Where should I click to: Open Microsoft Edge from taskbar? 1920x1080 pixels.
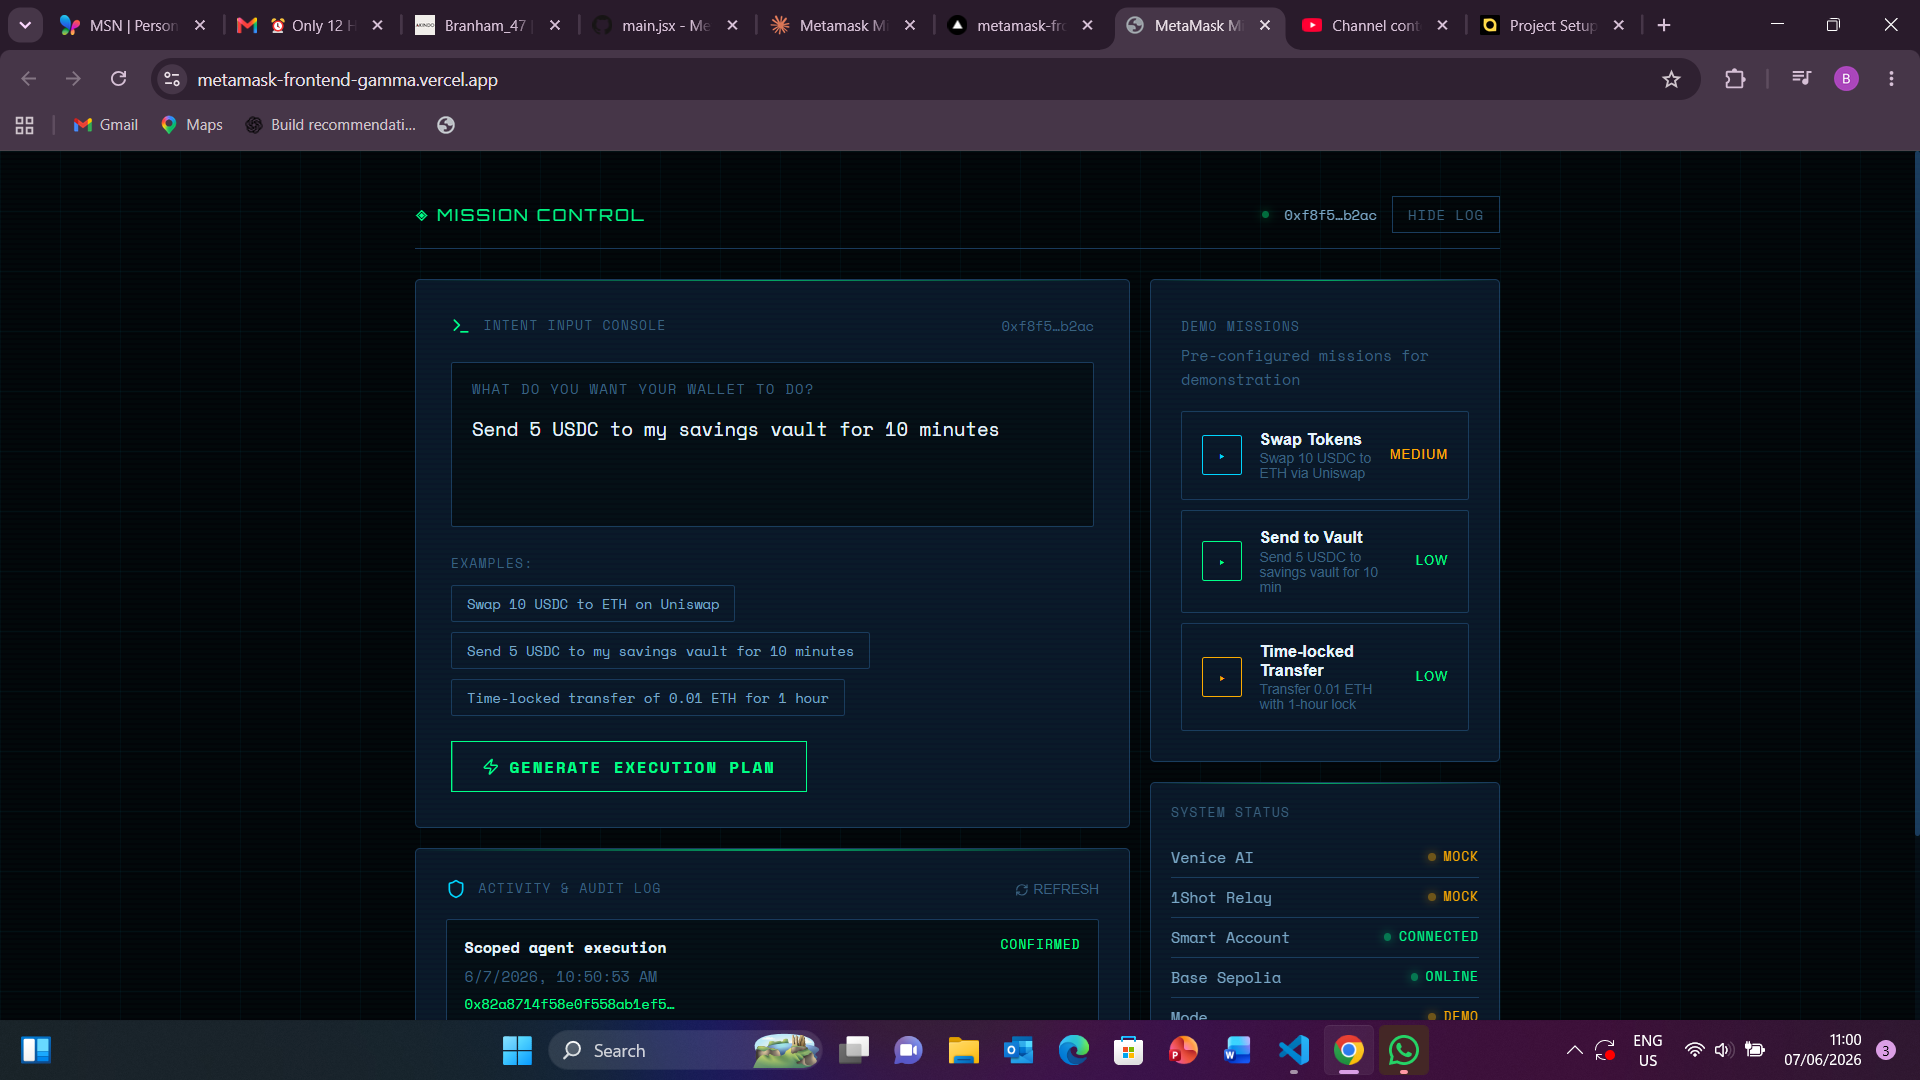pyautogui.click(x=1073, y=1050)
